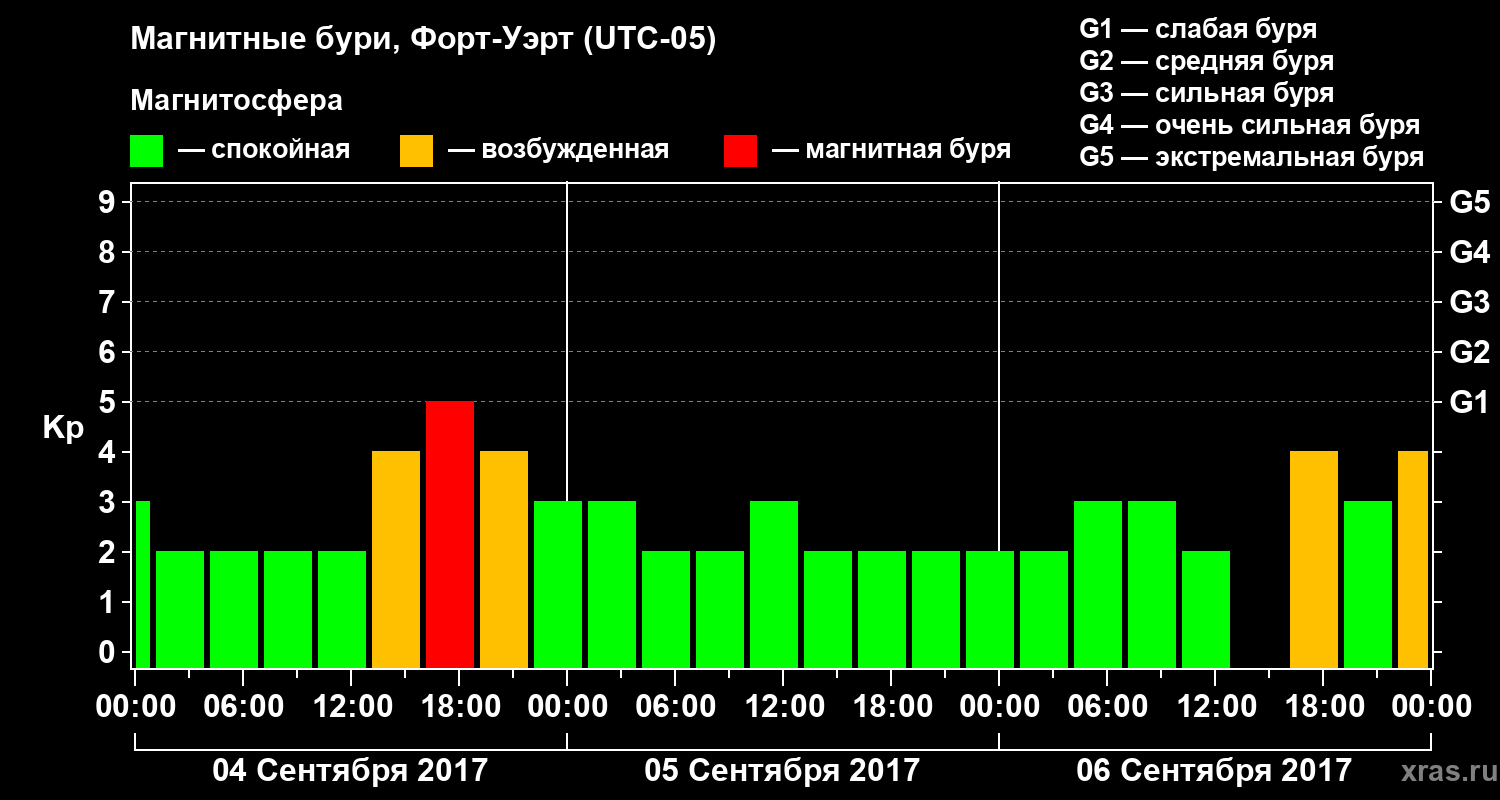Viewport: 1500px width, 800px height.
Task: Click '06:00' time label above 04 Сентября
Action: click(243, 706)
